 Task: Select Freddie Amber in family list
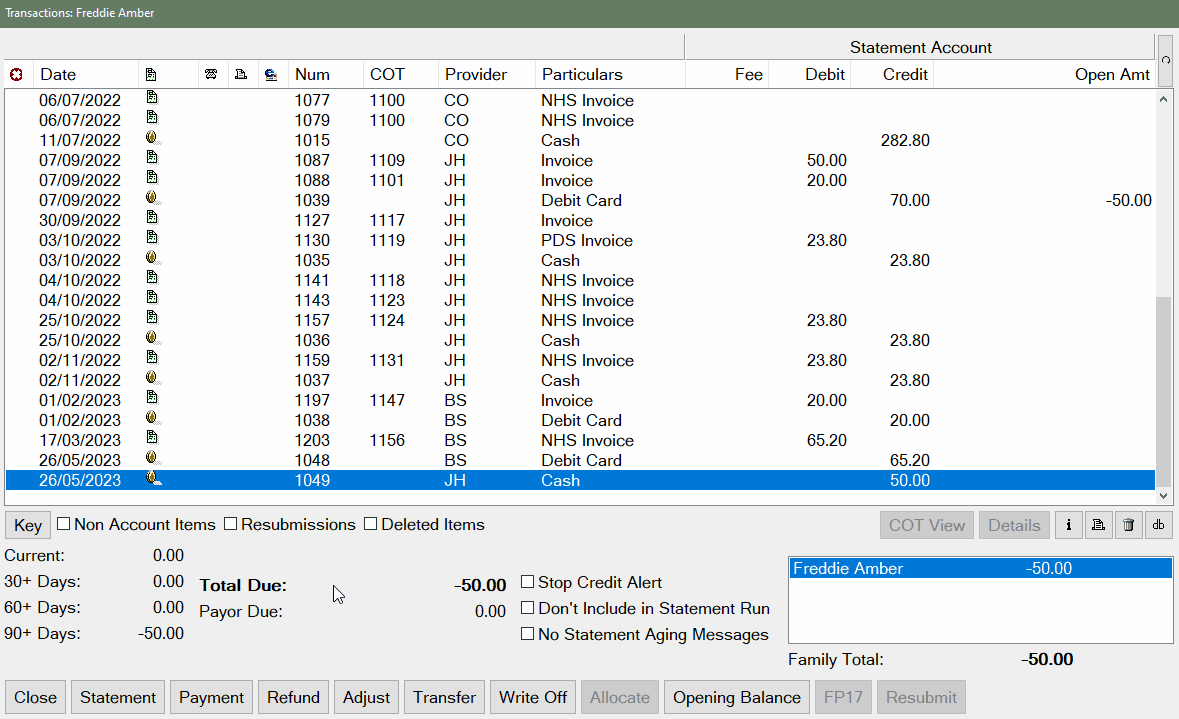980,569
